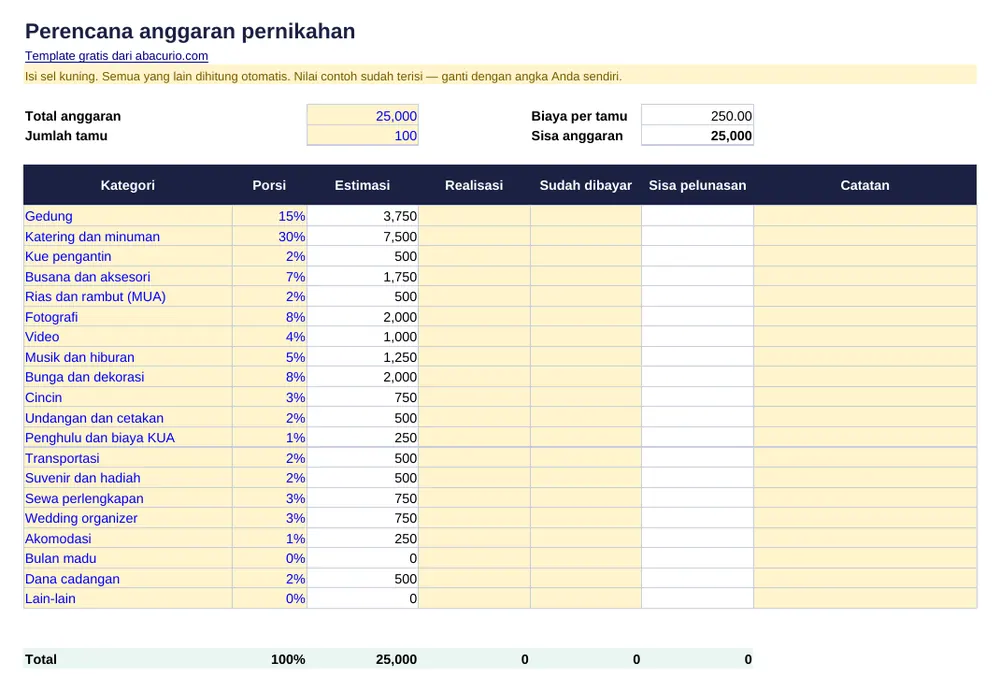Select the Bulan madu cell

coord(128,558)
